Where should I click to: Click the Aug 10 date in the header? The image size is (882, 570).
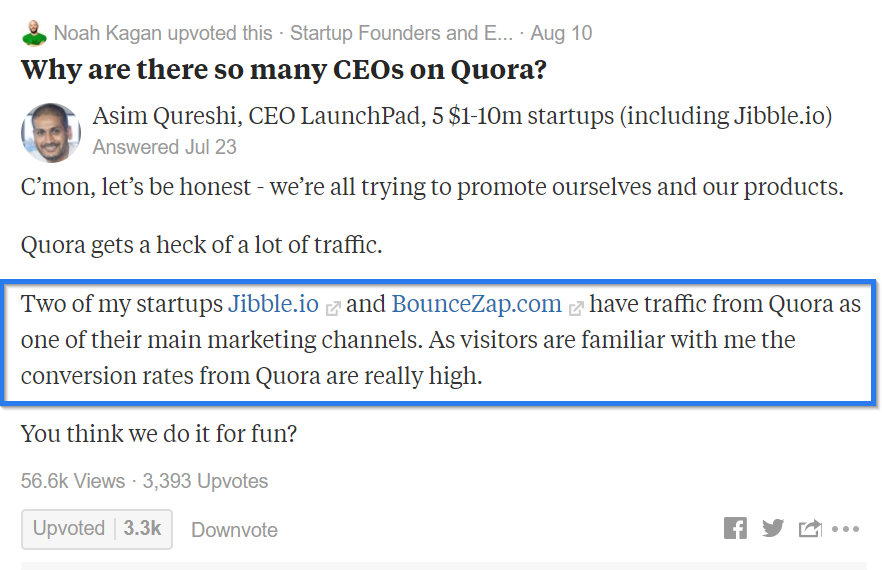click(561, 33)
